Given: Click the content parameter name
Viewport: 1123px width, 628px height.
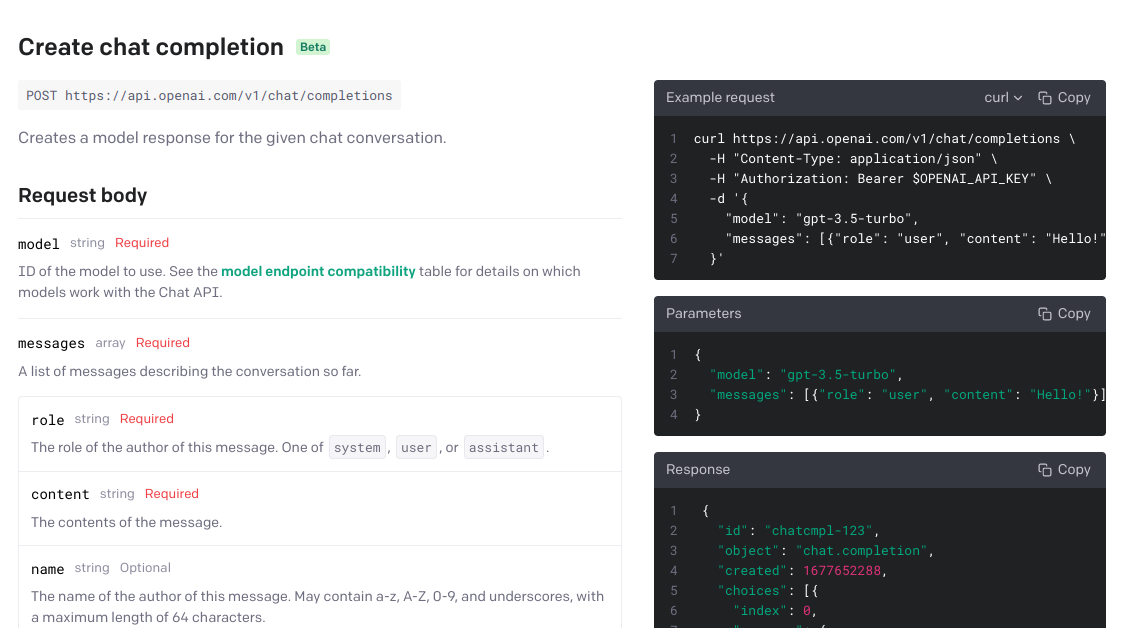Looking at the screenshot, I should [x=60, y=495].
